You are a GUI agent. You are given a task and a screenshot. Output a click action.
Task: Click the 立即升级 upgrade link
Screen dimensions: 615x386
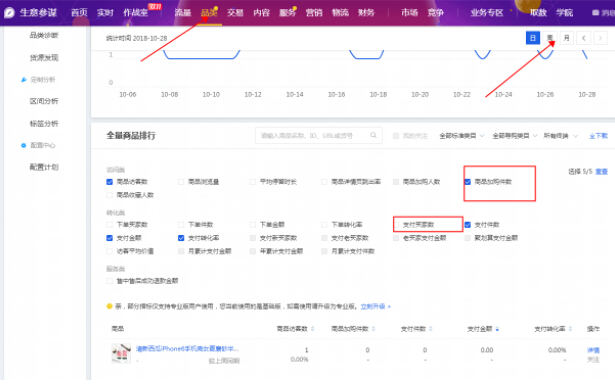tap(375, 306)
